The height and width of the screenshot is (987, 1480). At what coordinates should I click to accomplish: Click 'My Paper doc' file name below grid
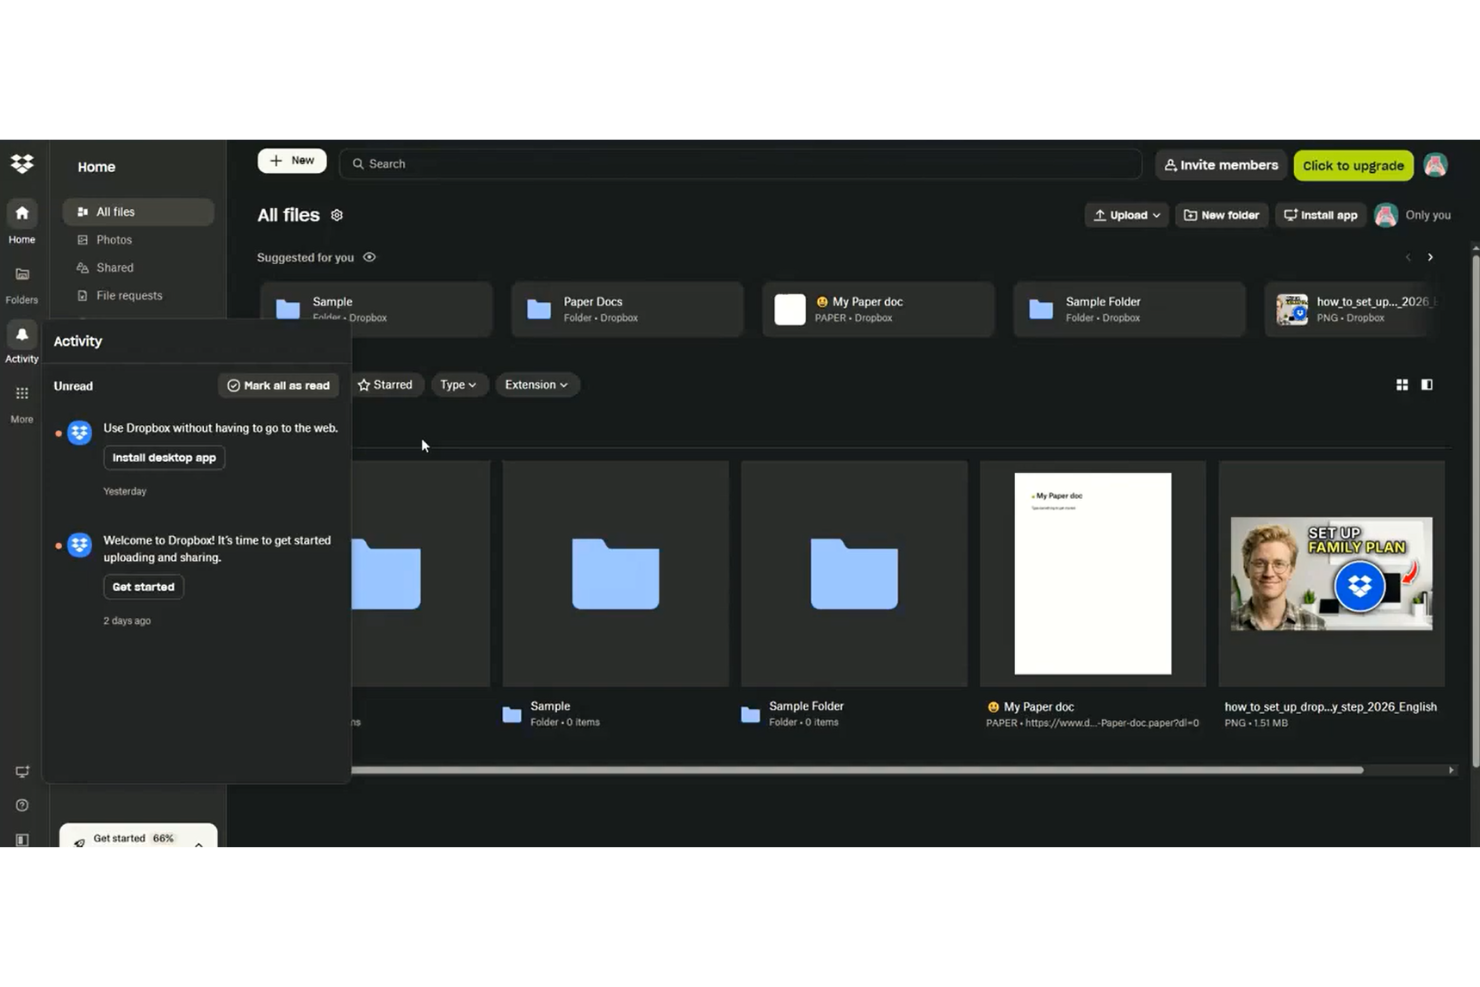click(1039, 707)
